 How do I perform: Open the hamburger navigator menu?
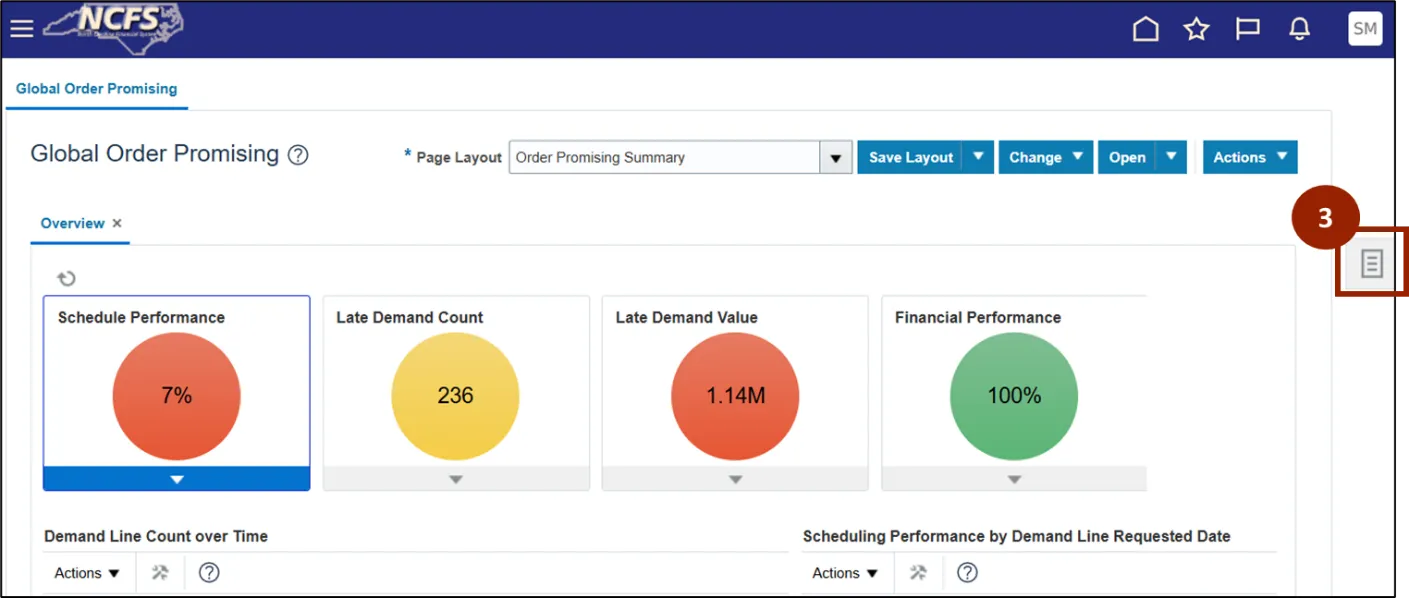[x=21, y=29]
